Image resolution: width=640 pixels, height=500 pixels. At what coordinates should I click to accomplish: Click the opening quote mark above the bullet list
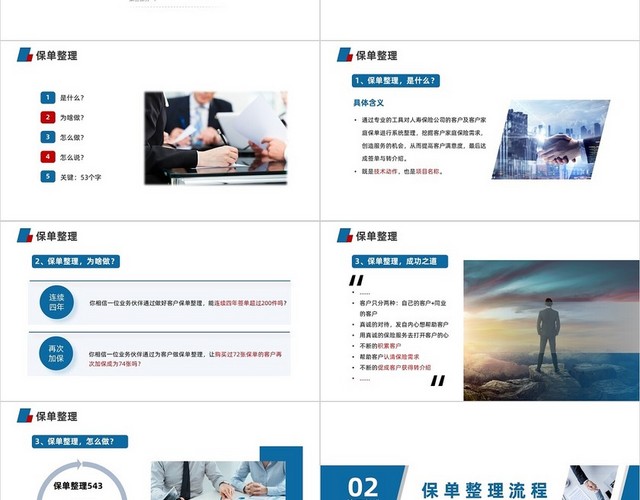[x=356, y=280]
